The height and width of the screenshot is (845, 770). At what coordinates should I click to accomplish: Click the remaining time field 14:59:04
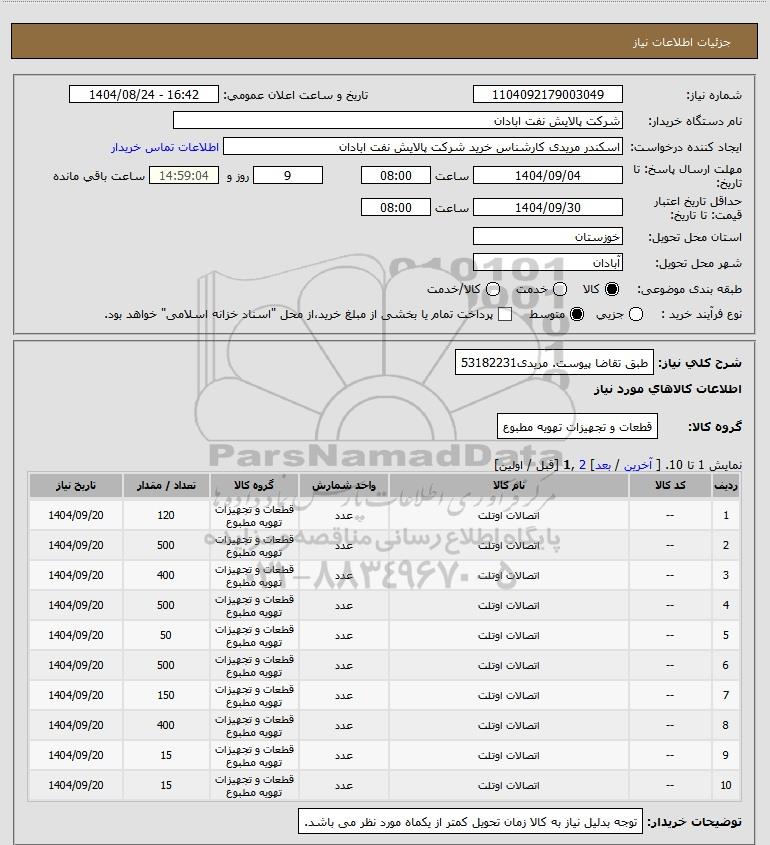(x=184, y=175)
